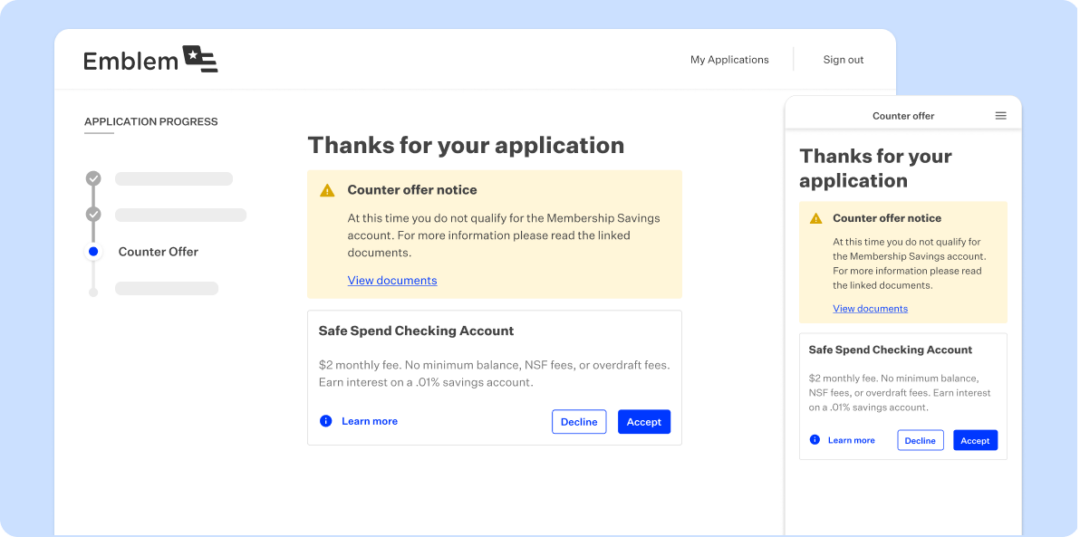
Task: Click the second completed step checkmark
Action: 93,215
